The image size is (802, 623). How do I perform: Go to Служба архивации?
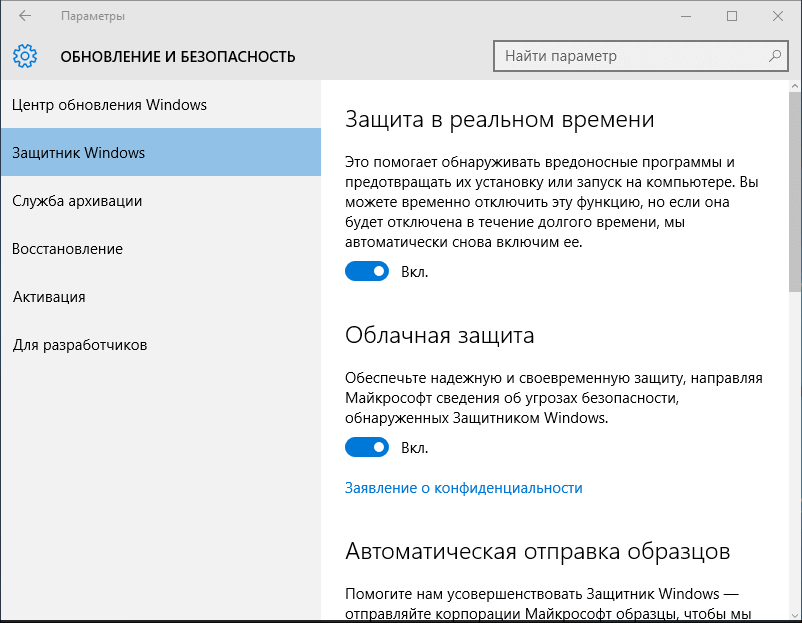[x=77, y=201]
